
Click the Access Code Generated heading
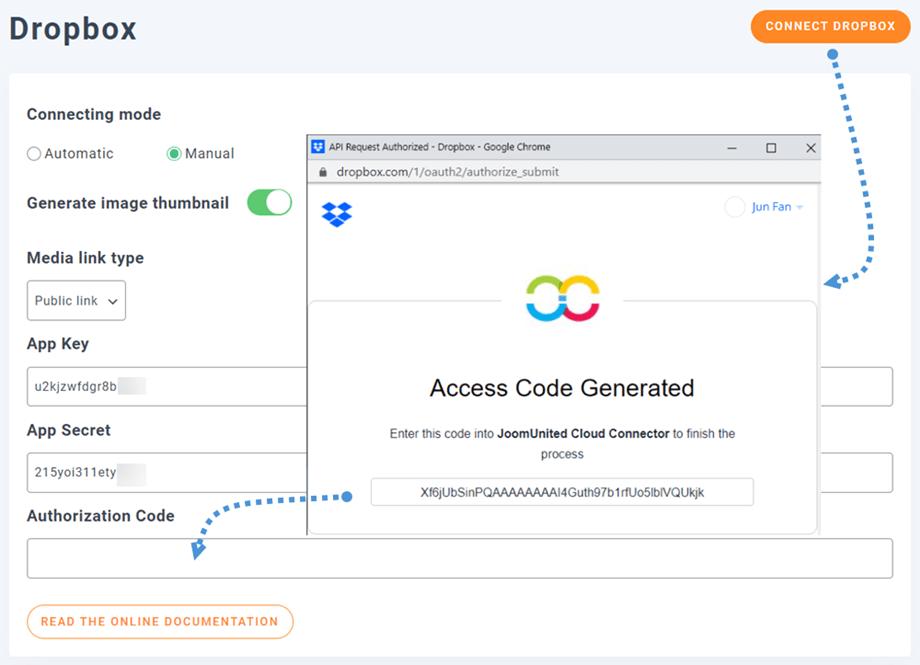[x=562, y=388]
